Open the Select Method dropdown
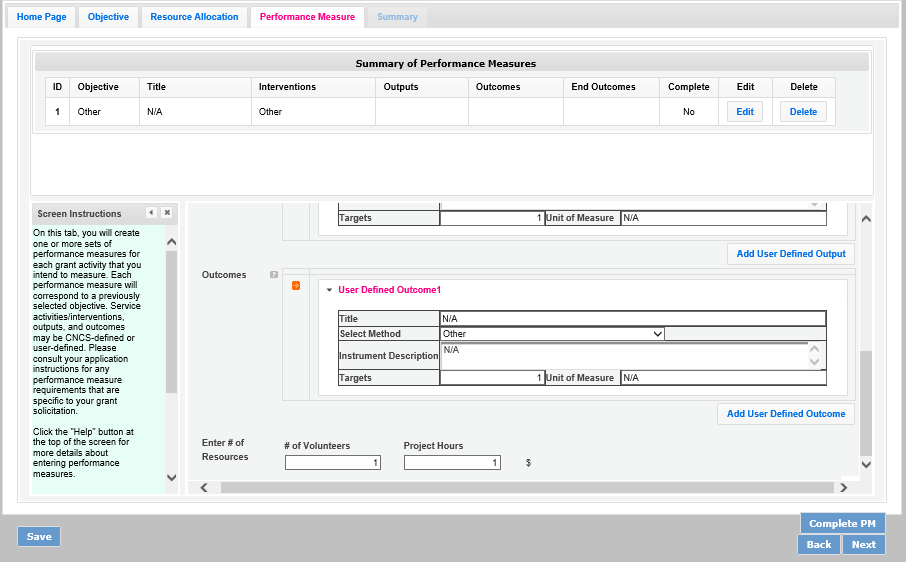Screen dimensions: 906x562 [x=553, y=334]
